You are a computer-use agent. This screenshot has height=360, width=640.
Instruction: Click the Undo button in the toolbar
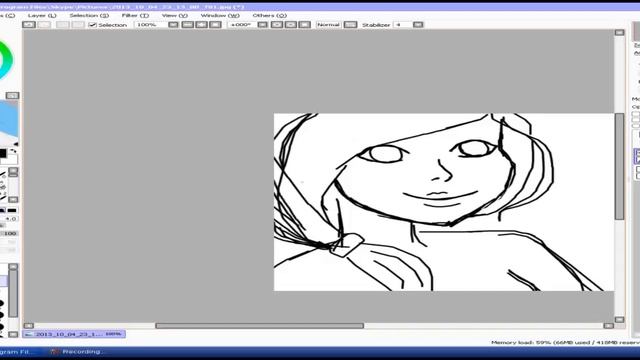[29, 25]
